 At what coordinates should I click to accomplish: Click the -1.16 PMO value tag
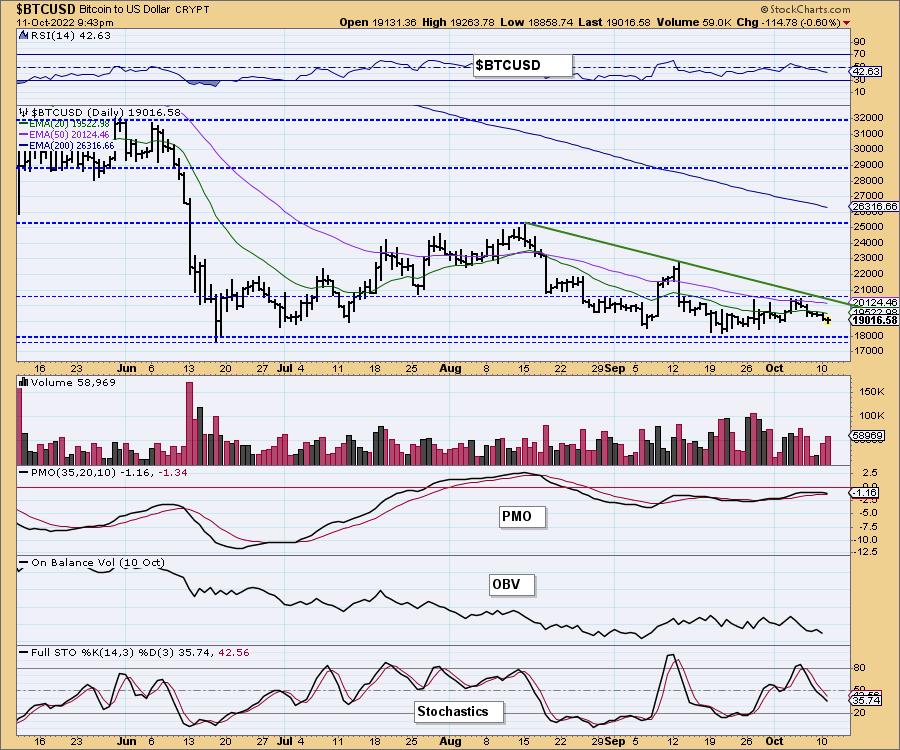coord(864,492)
